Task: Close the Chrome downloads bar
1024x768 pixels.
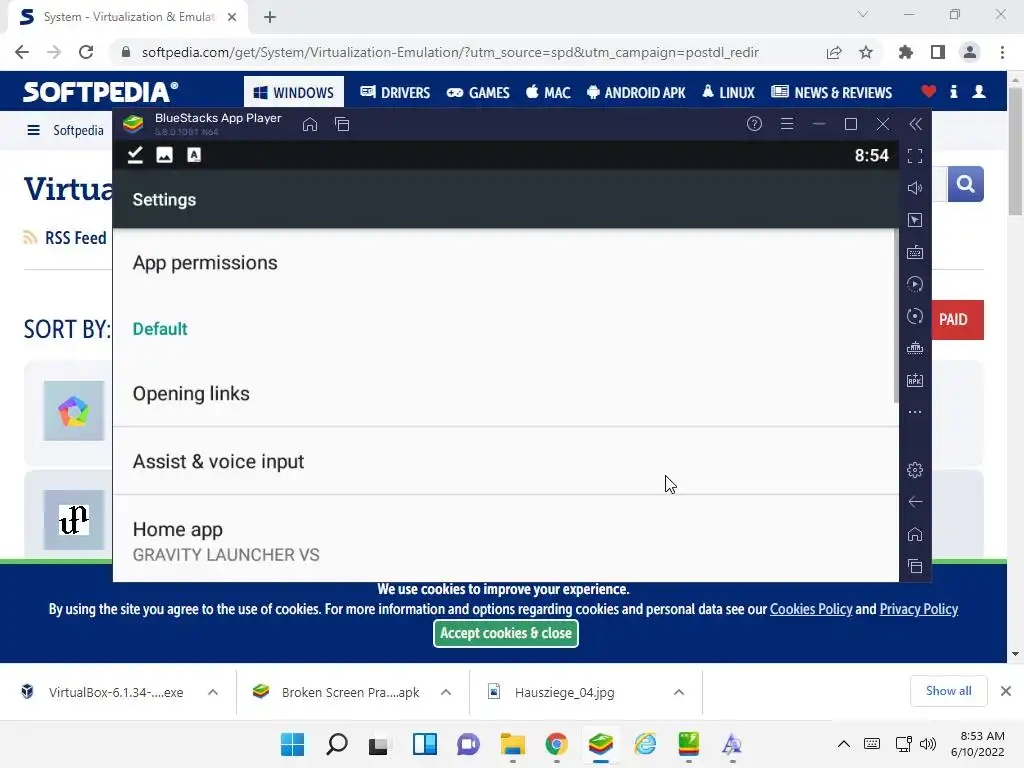Action: 1006,691
